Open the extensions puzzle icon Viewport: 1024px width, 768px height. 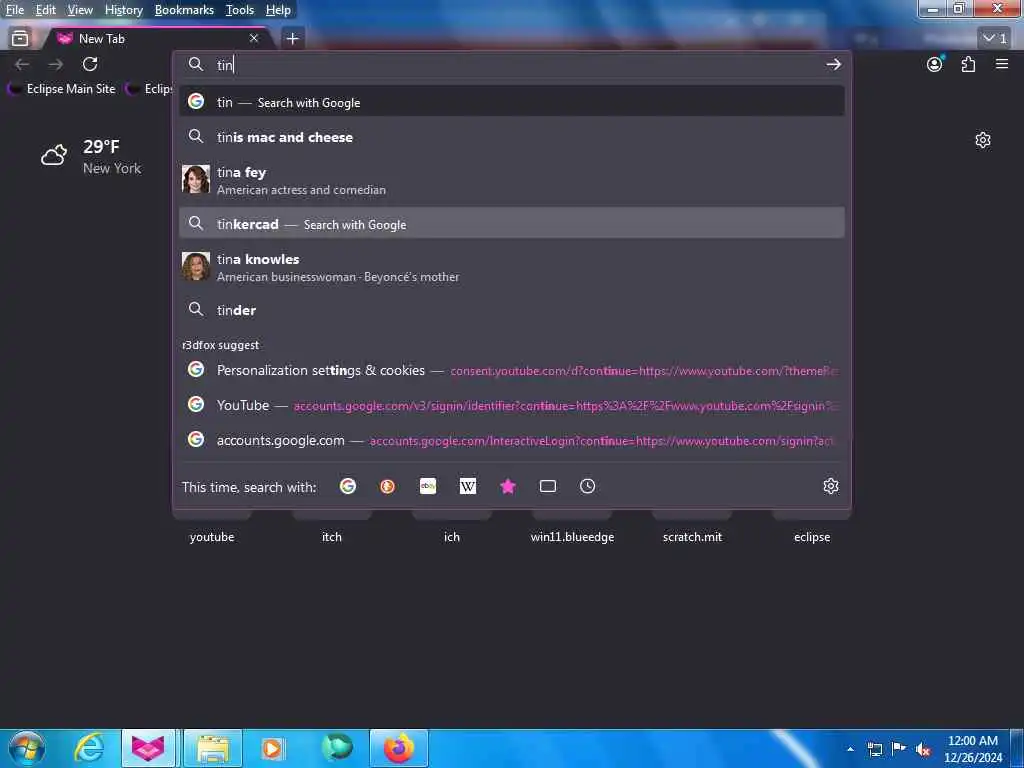(x=968, y=64)
